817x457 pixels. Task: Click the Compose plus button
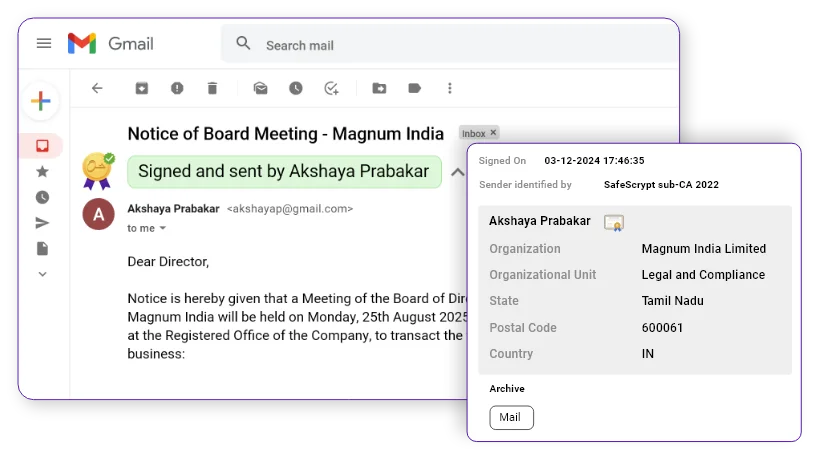click(x=41, y=101)
